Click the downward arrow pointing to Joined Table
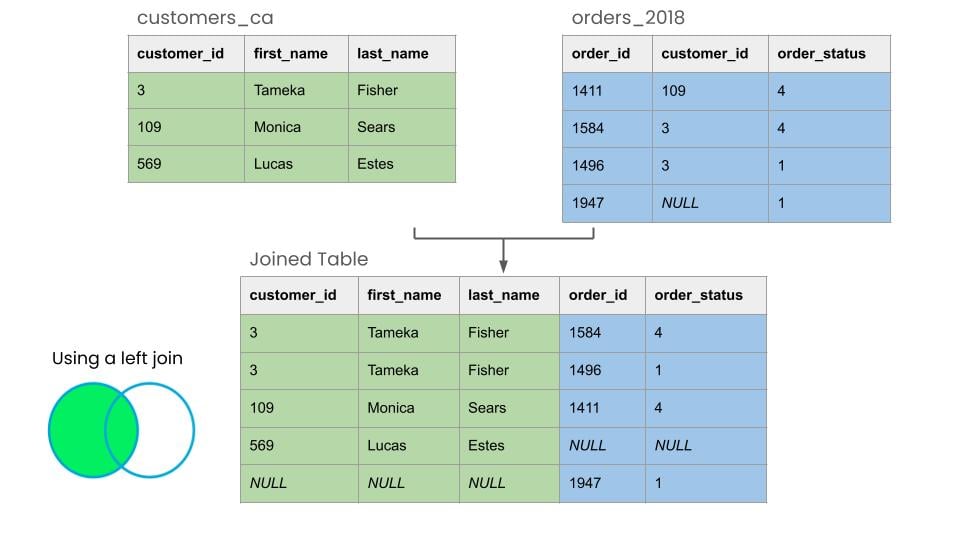Image resolution: width=960 pixels, height=540 pixels. [503, 256]
